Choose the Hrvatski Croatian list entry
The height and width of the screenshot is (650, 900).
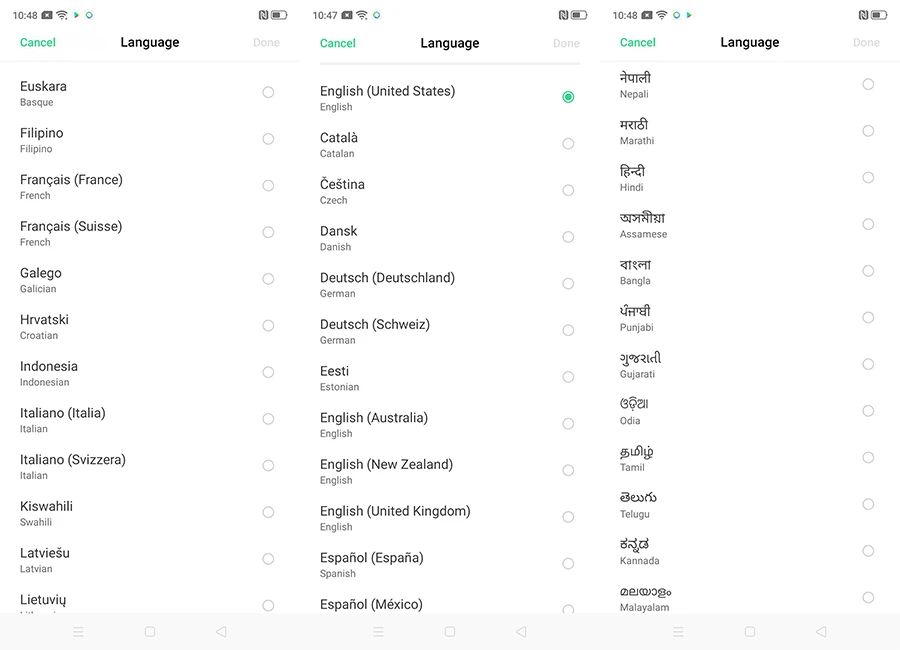click(140, 327)
